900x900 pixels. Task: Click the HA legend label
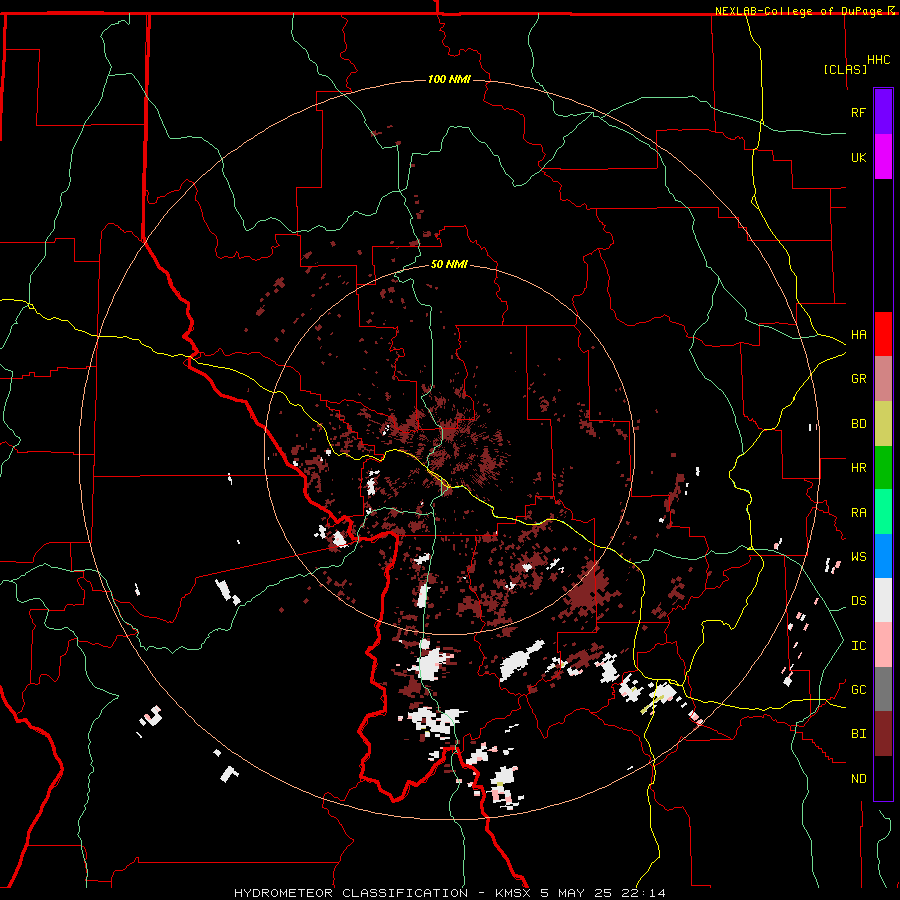pyautogui.click(x=858, y=335)
